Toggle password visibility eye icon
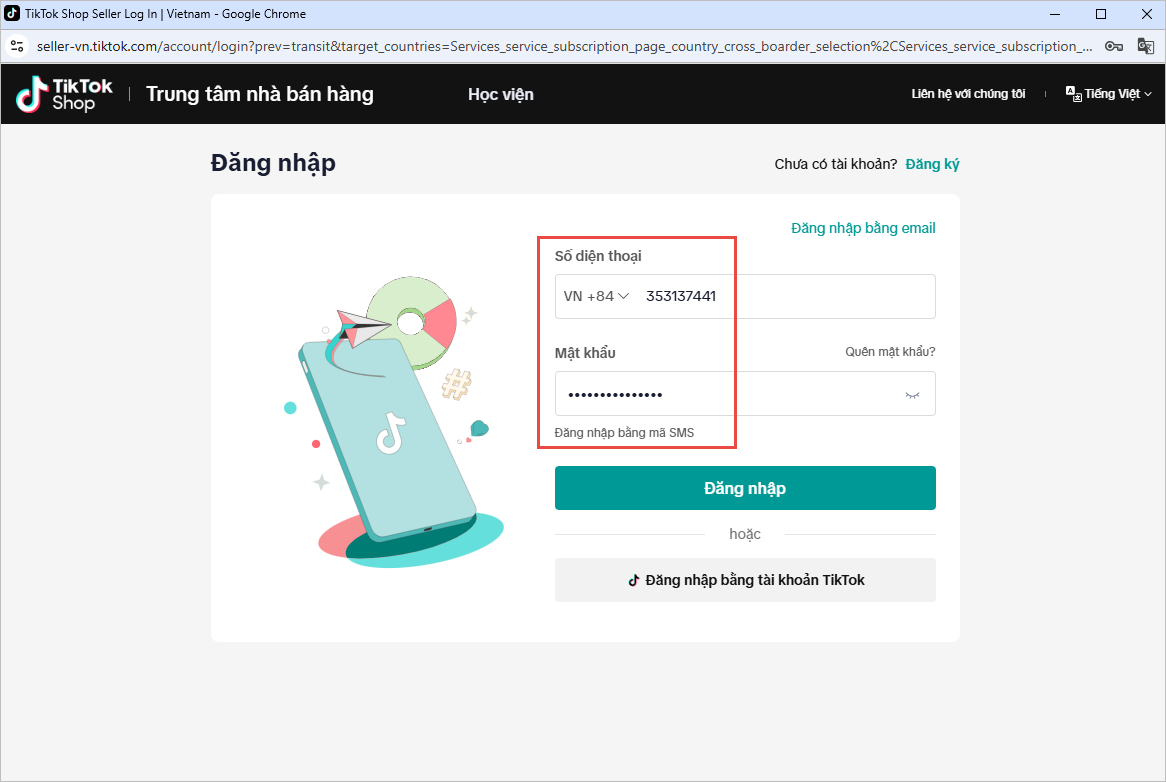This screenshot has height=782, width=1166. 912,395
